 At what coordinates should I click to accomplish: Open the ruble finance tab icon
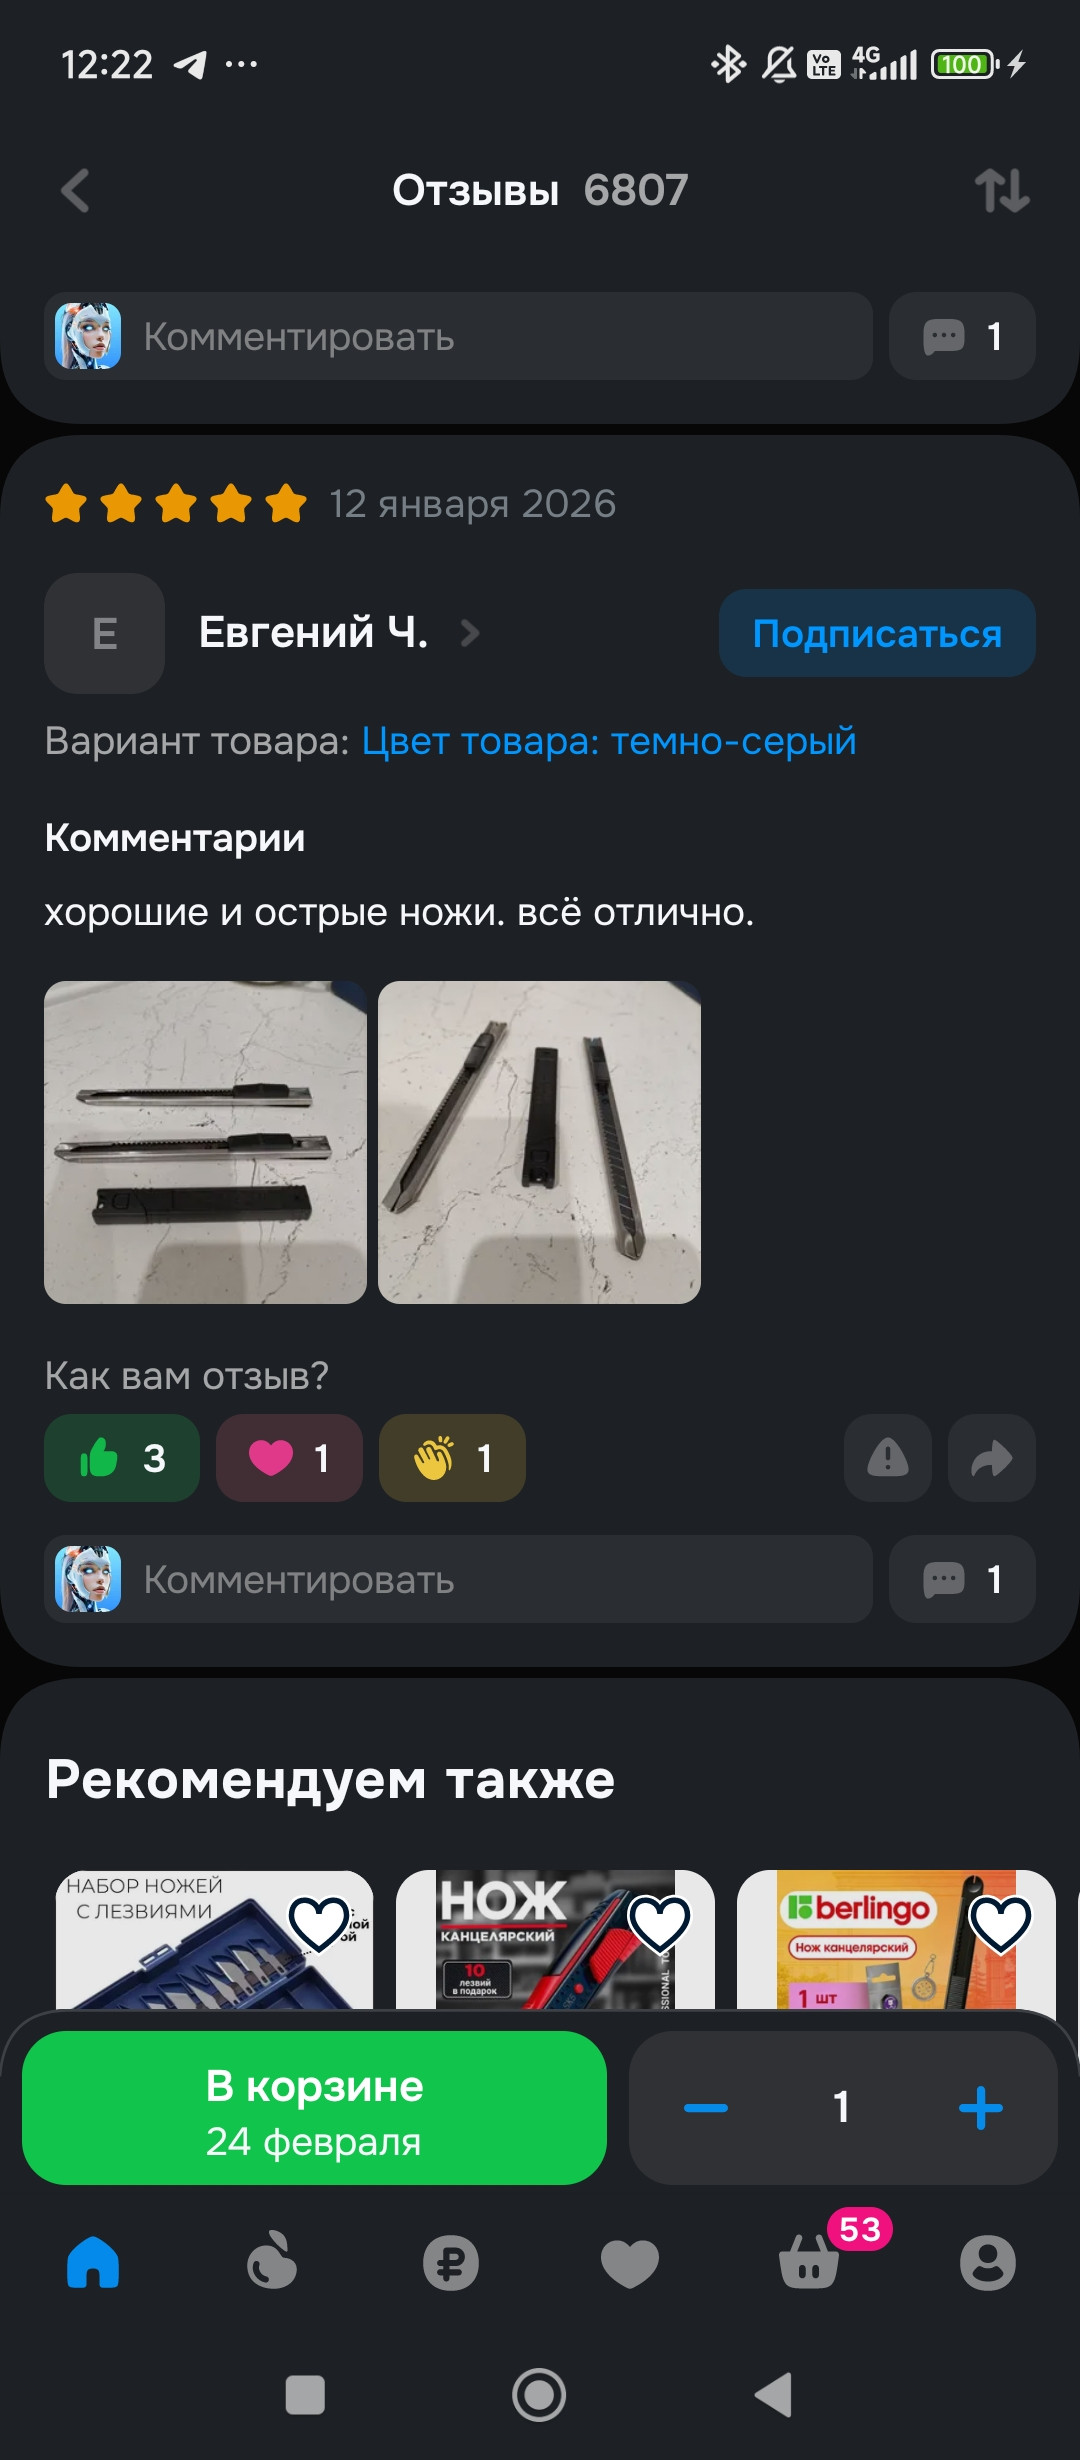[451, 2262]
